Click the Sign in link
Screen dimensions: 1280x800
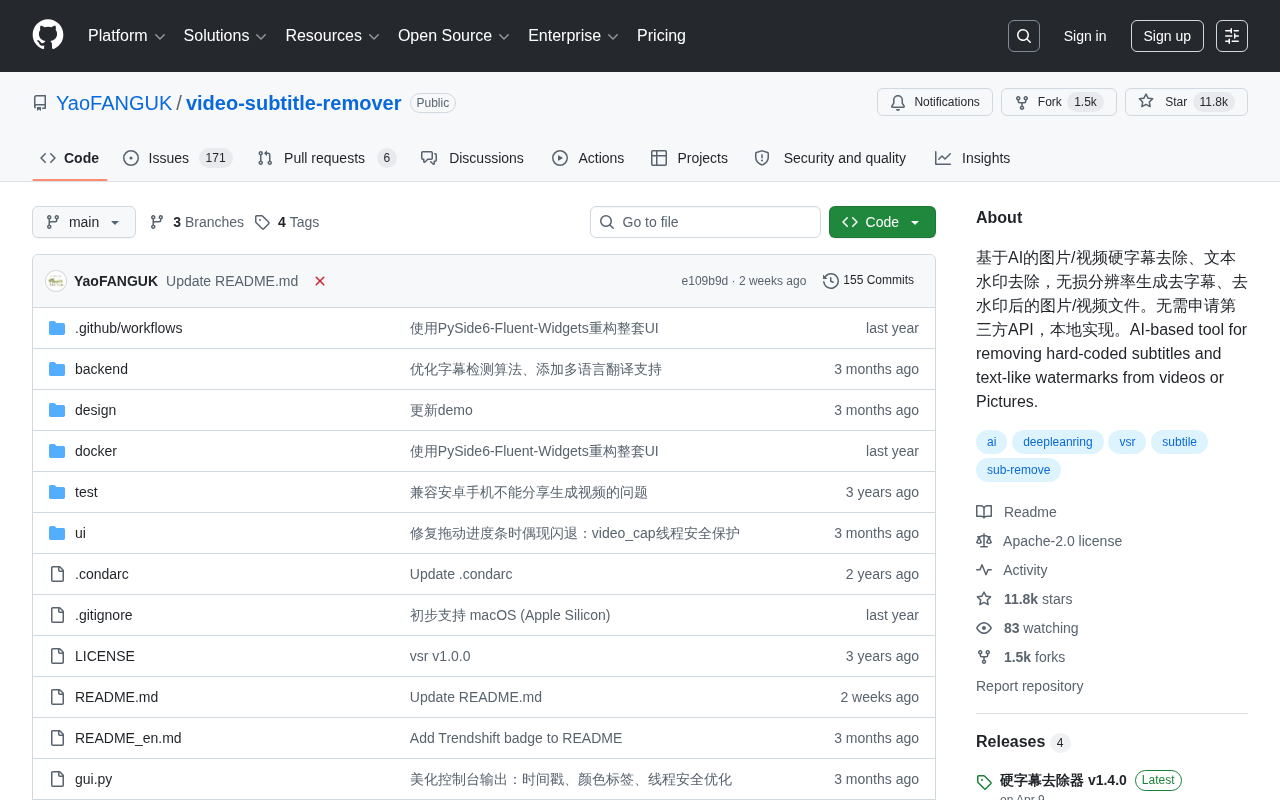tap(1085, 36)
